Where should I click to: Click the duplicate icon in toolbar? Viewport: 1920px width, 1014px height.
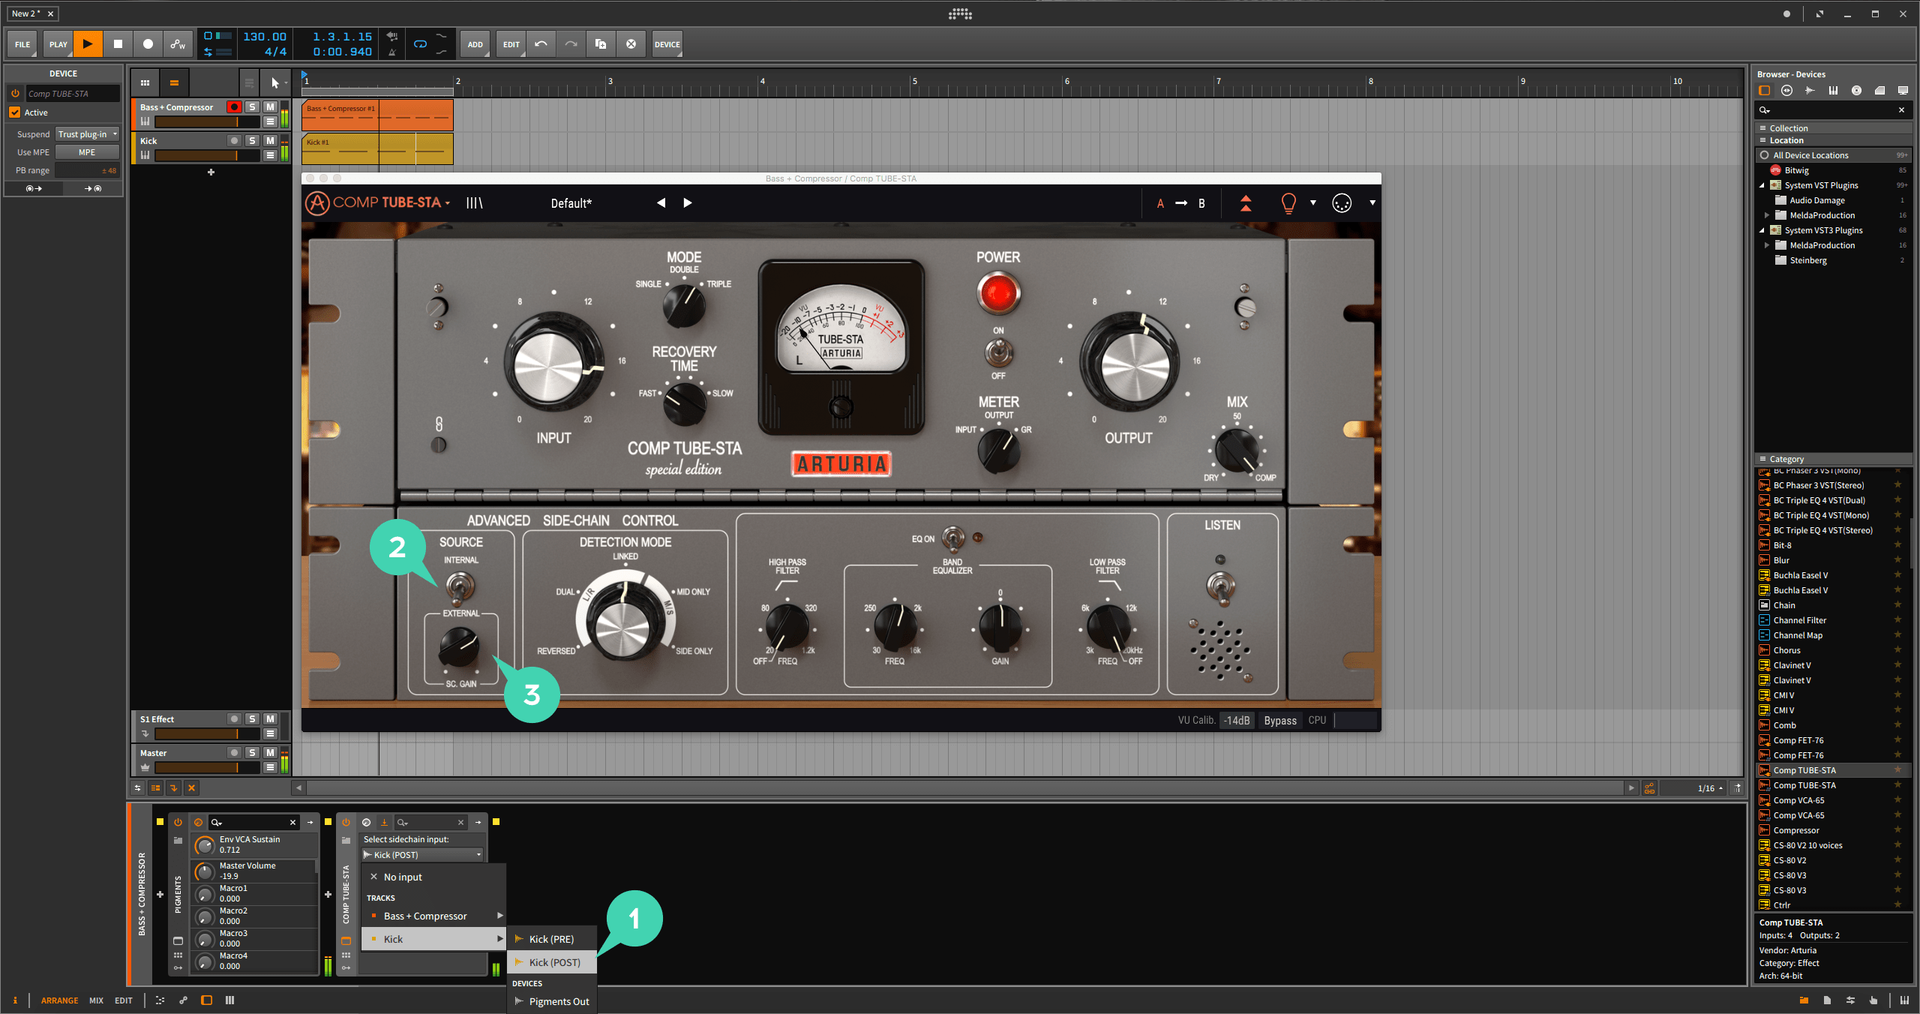click(601, 44)
